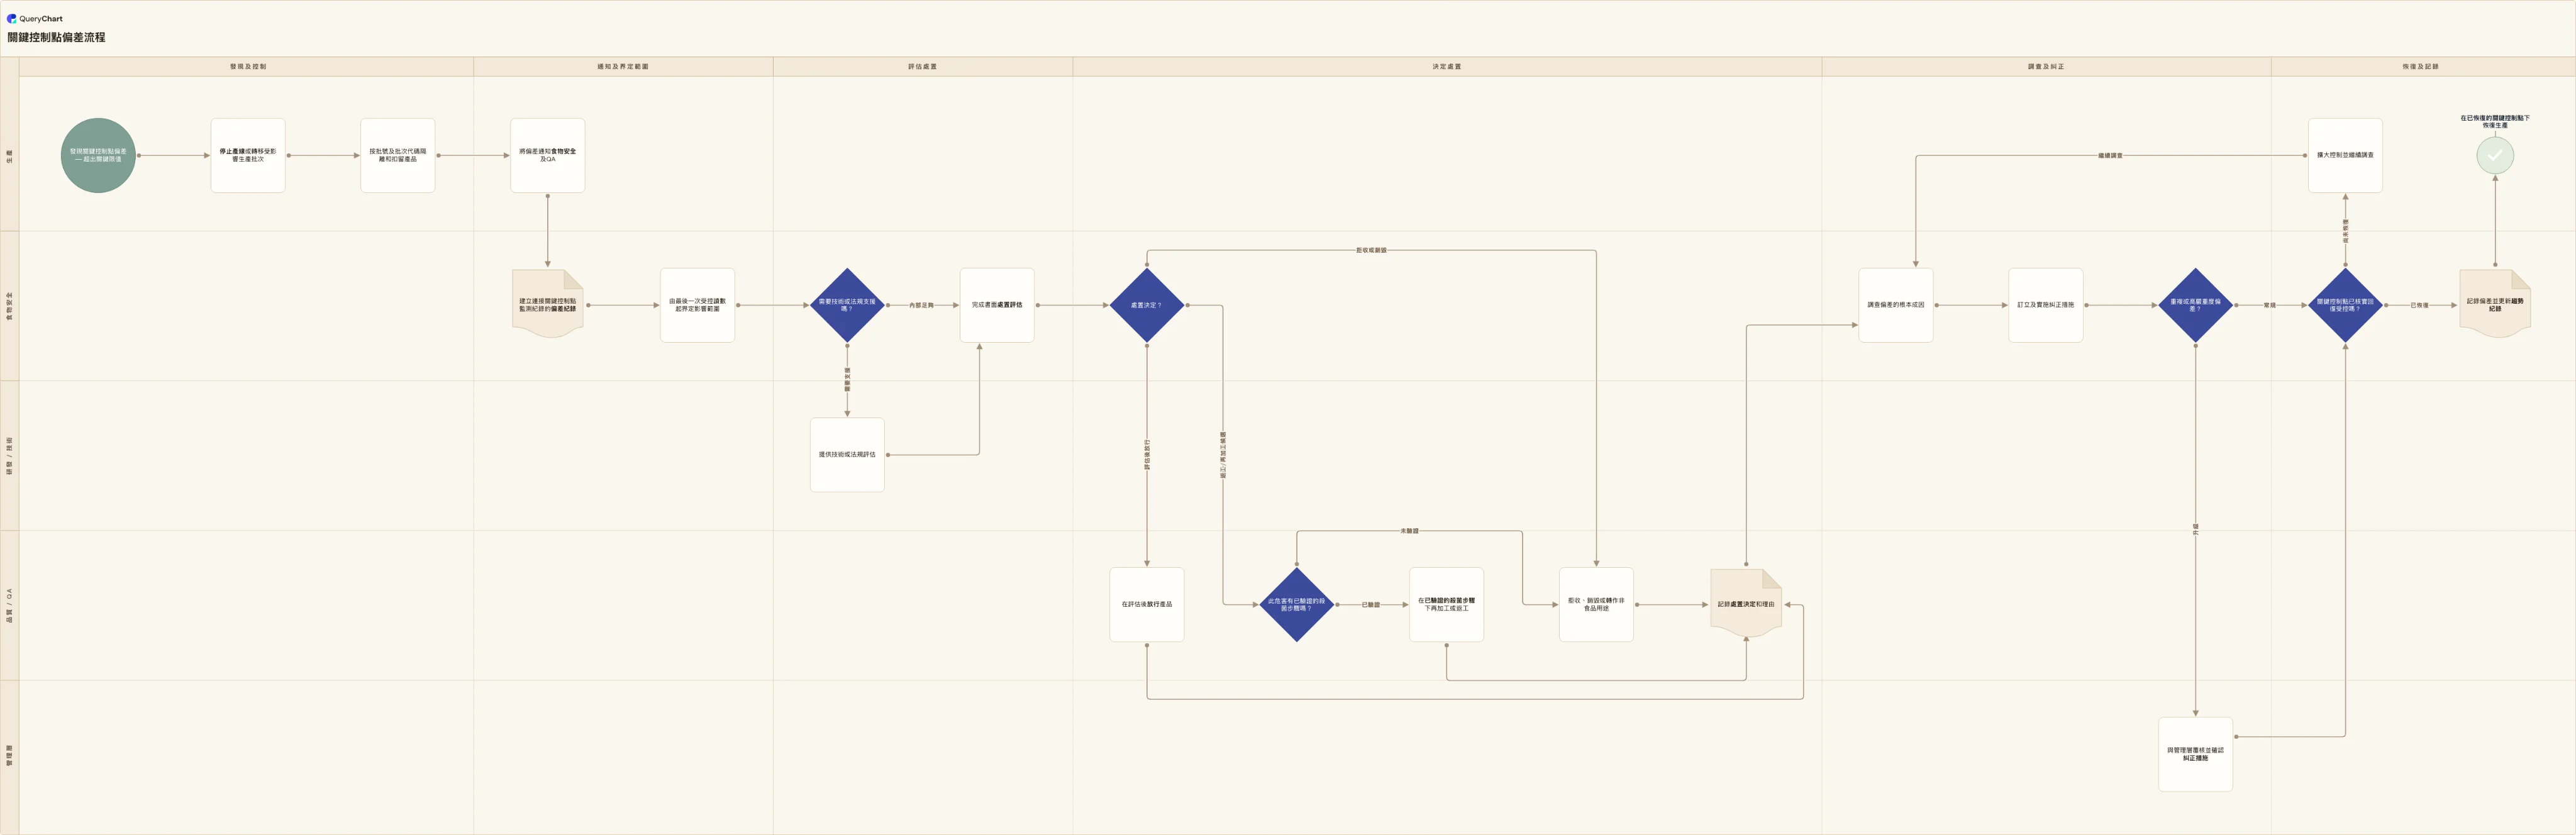This screenshot has height=835, width=2576.
Task: Click the green checkmark end node
Action: tap(2494, 155)
